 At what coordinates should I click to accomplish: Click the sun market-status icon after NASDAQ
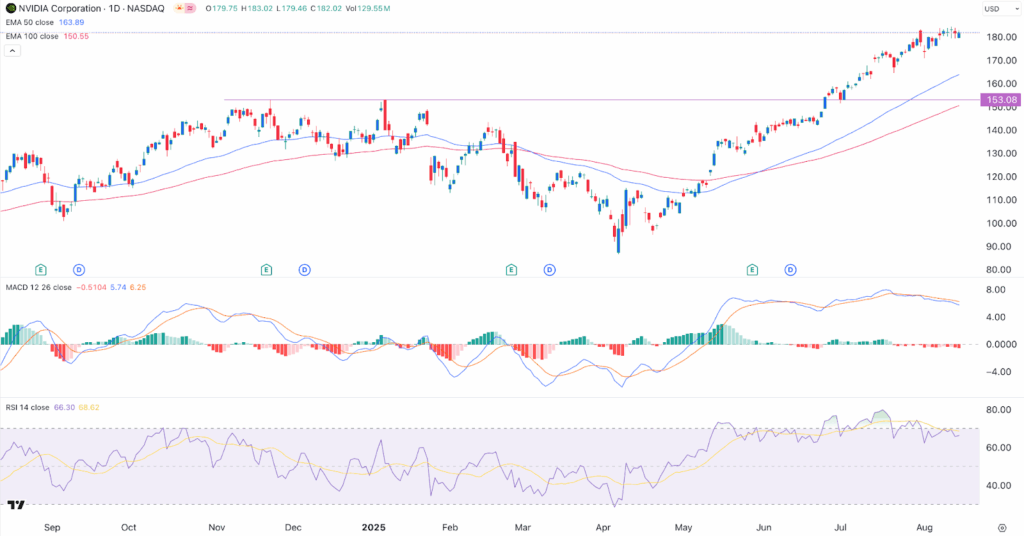pos(178,8)
